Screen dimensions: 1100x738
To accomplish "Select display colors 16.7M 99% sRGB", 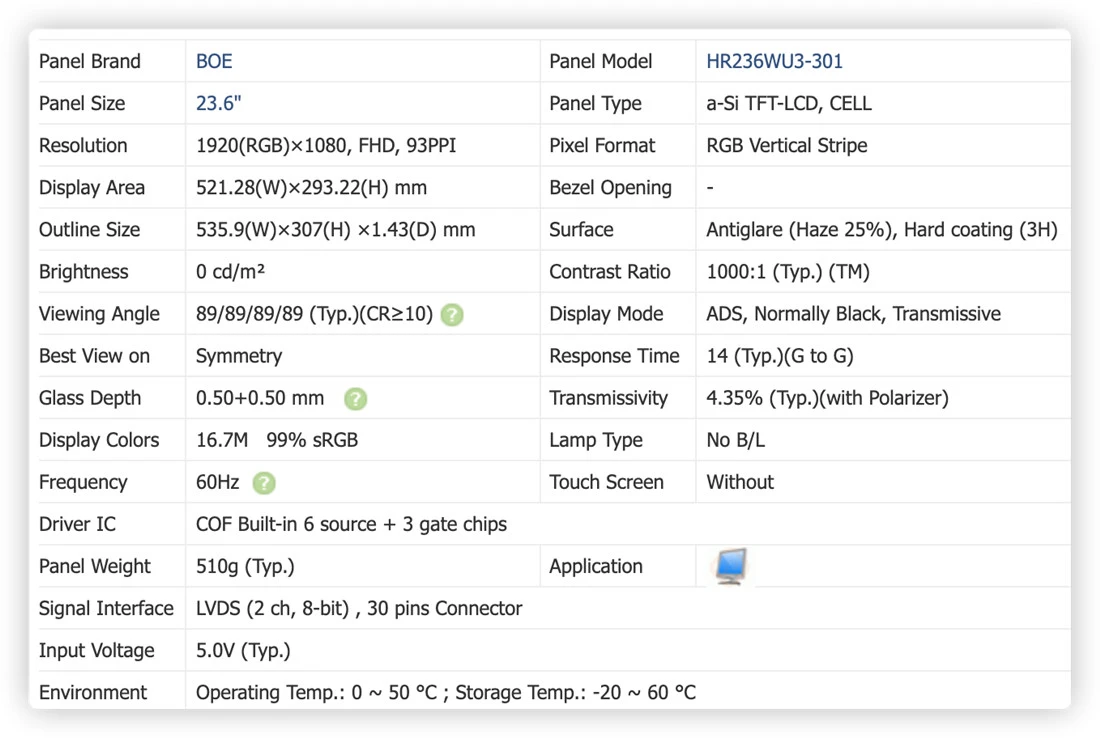I will (276, 440).
